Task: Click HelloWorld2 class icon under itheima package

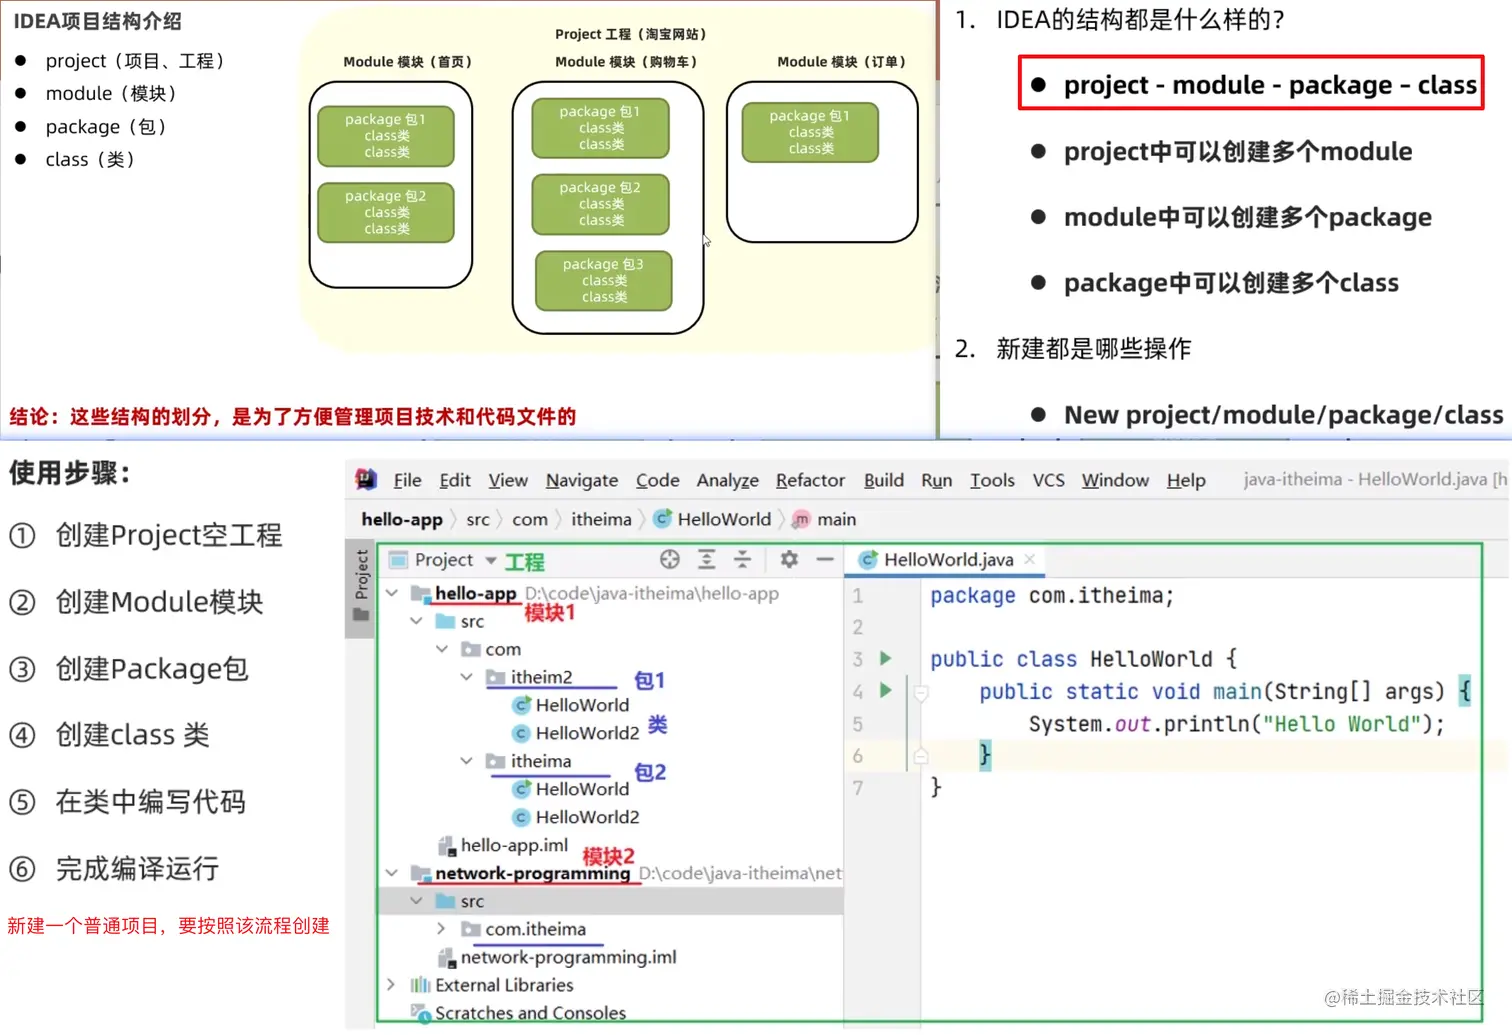Action: (521, 817)
